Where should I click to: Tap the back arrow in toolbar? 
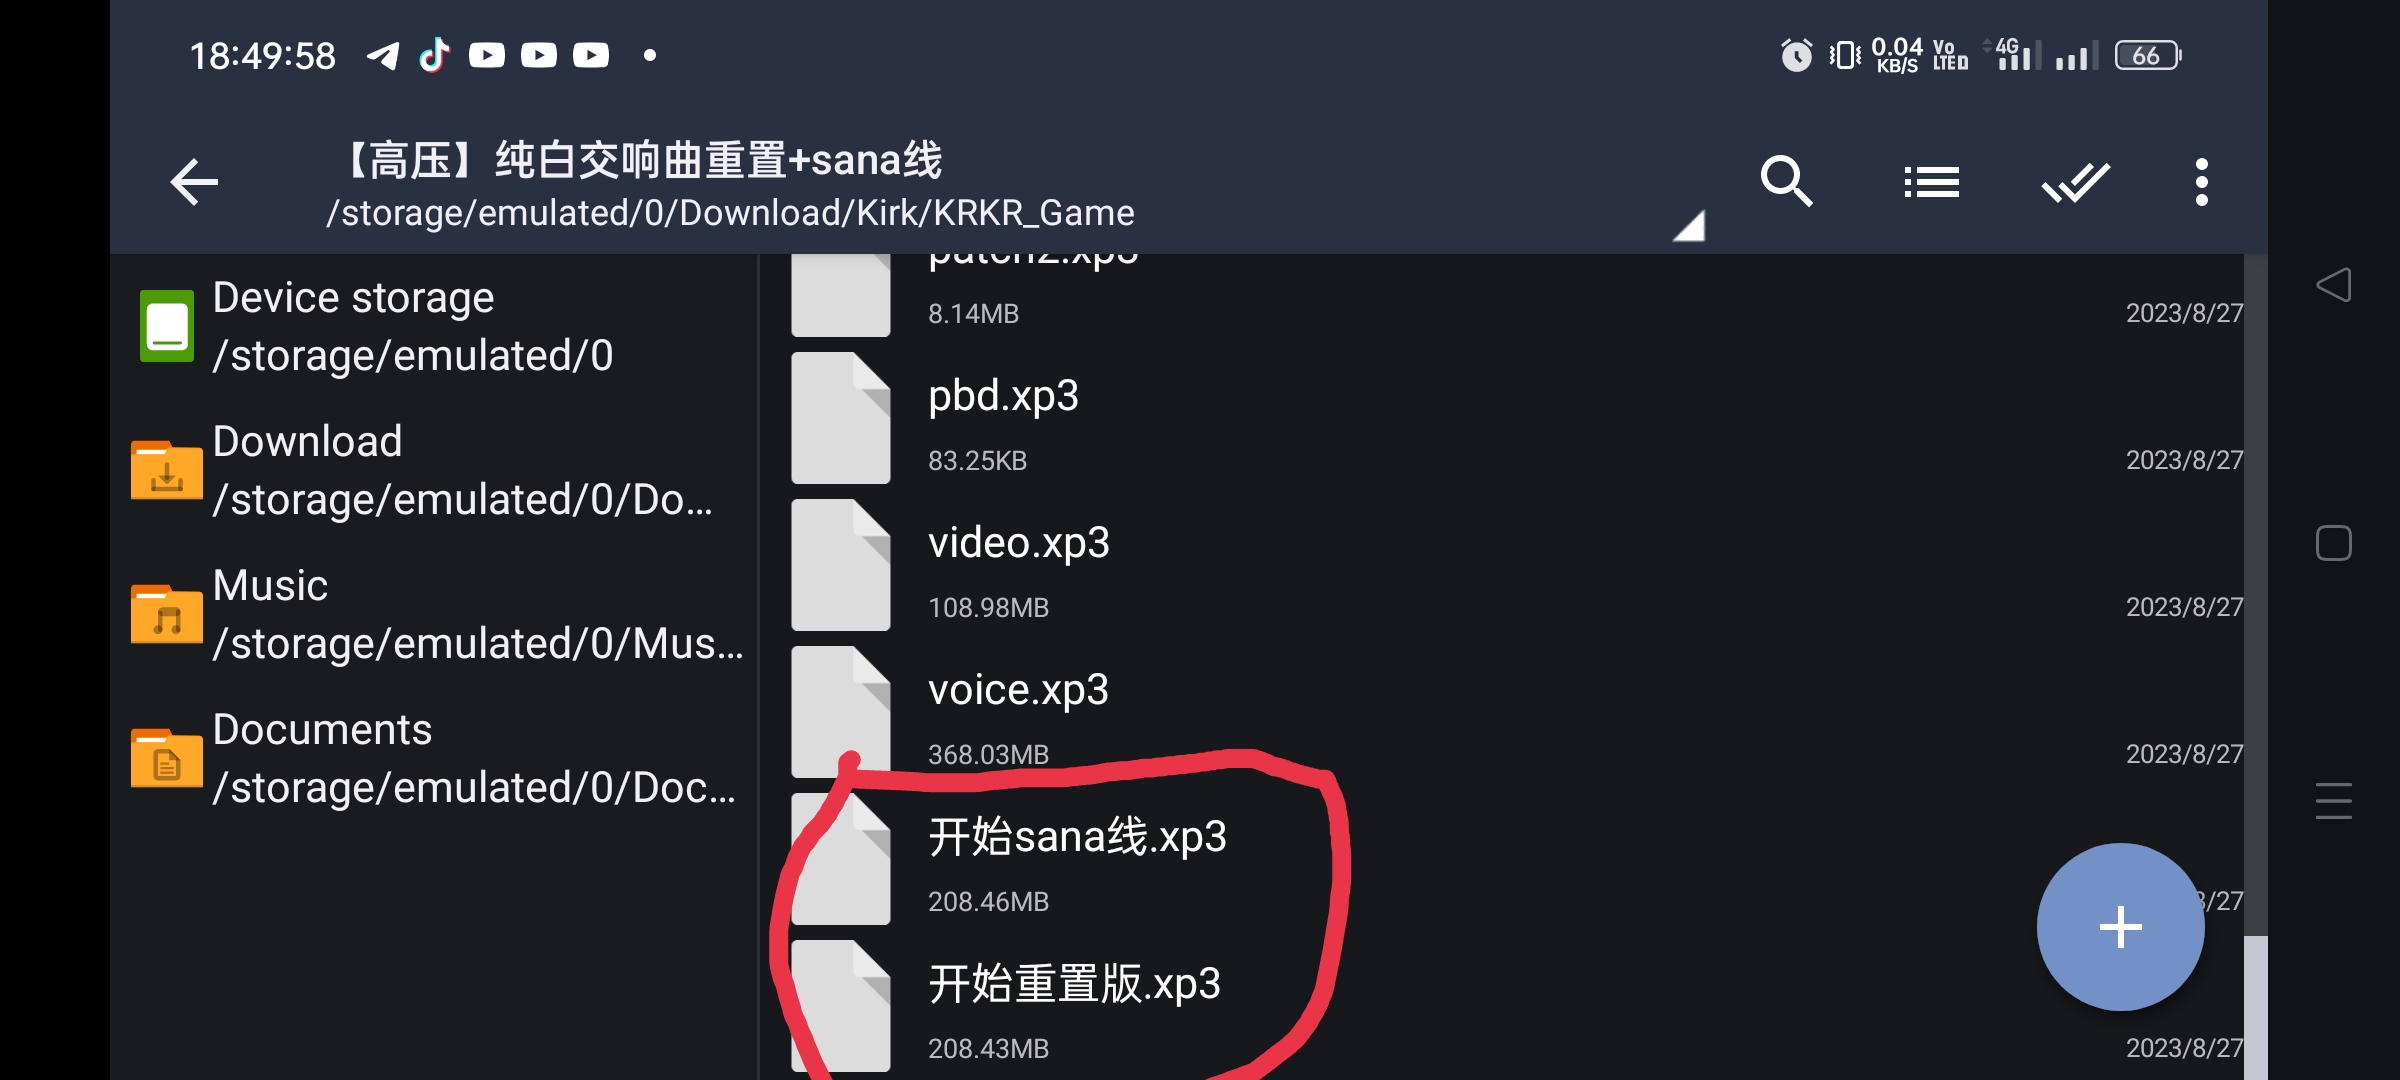194,182
